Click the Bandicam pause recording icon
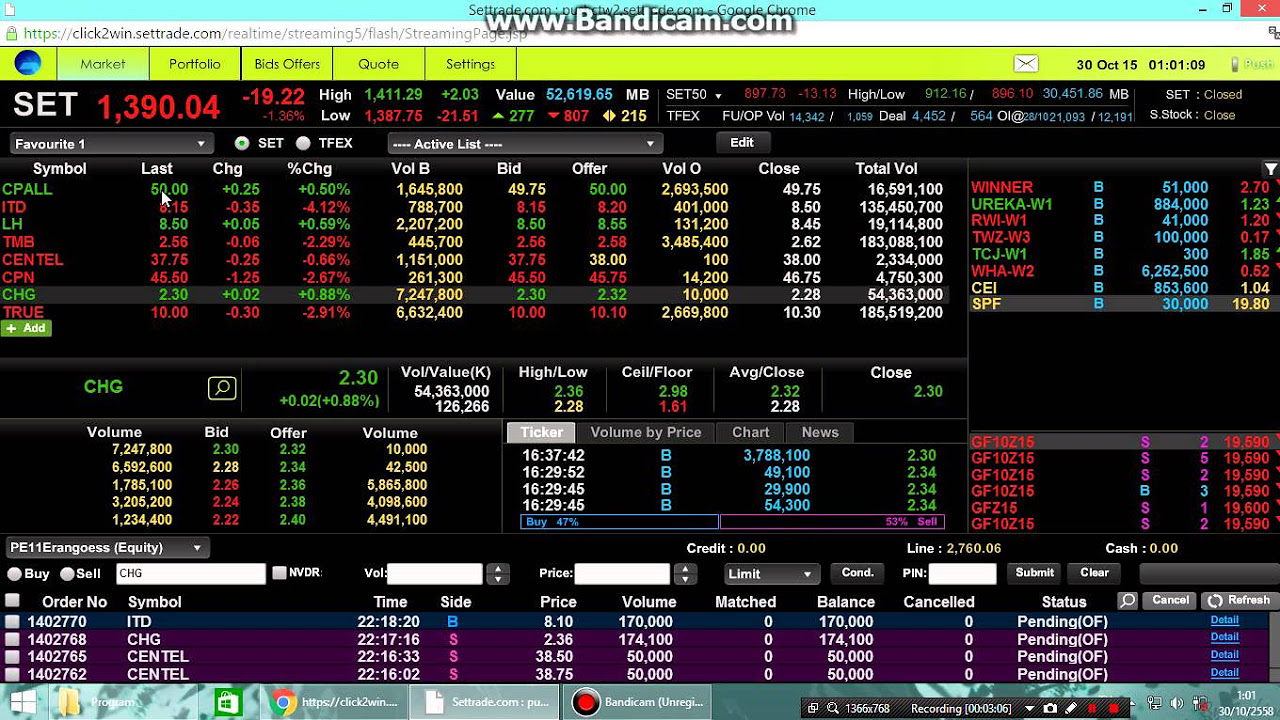This screenshot has height=720, width=1280. point(1092,708)
